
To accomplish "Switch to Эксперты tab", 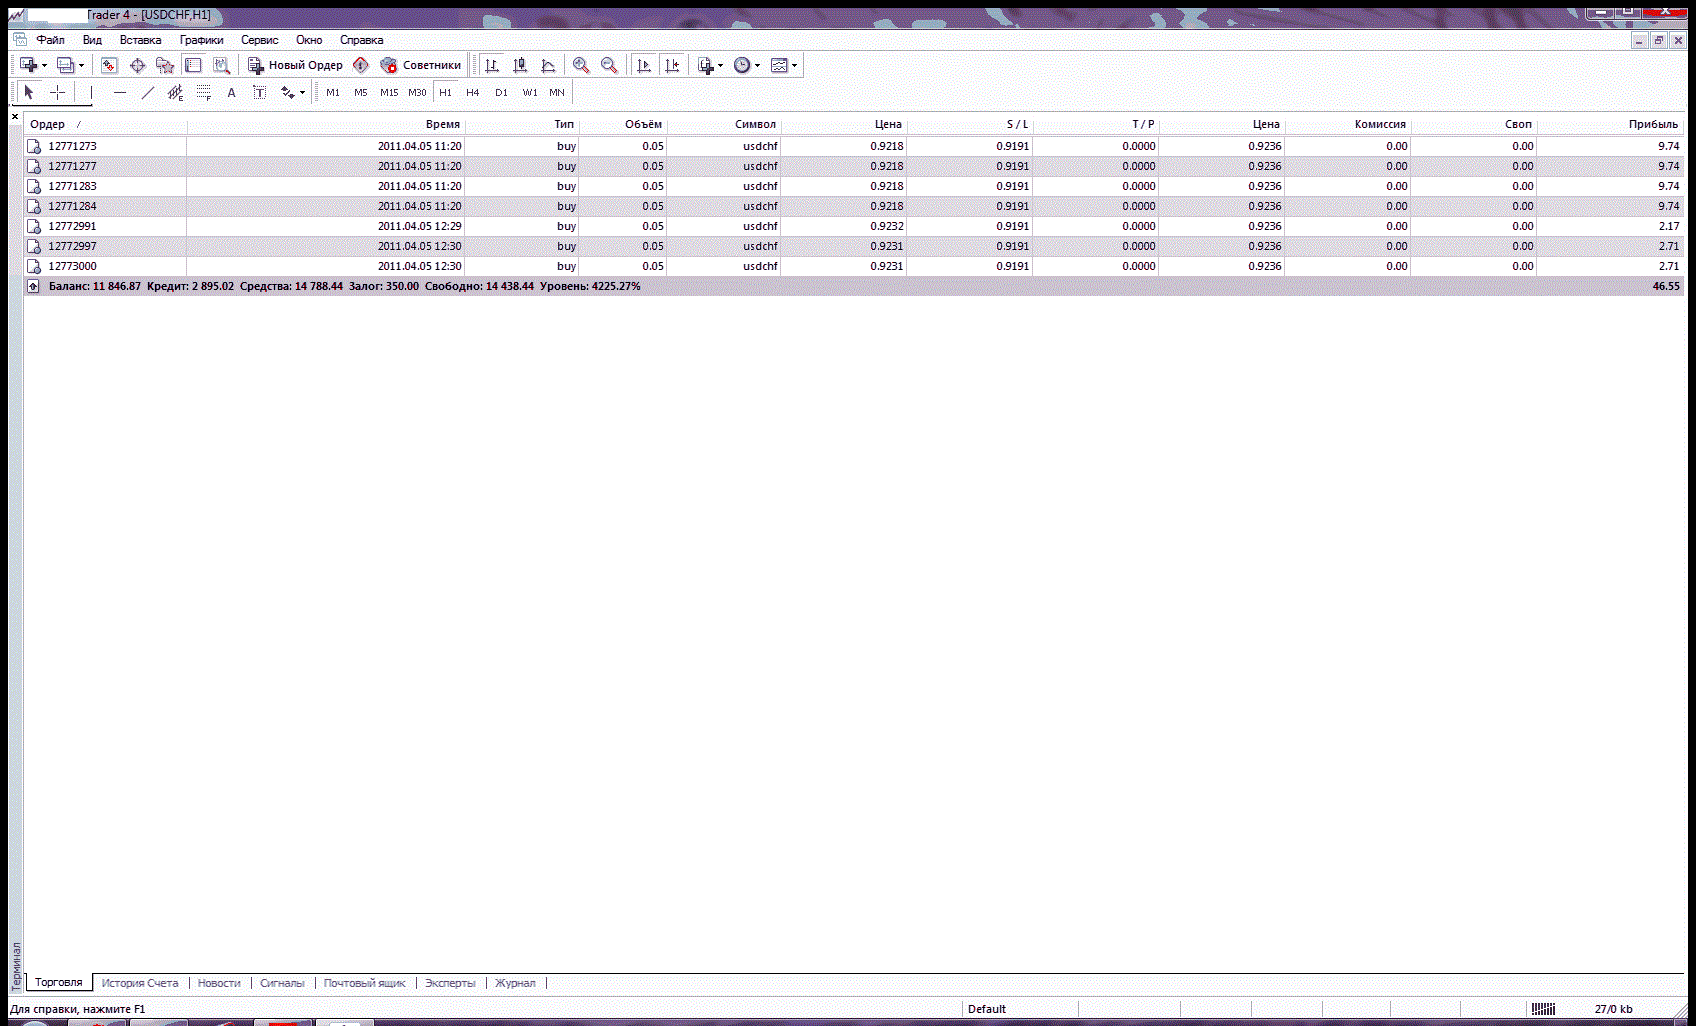I will 450,983.
